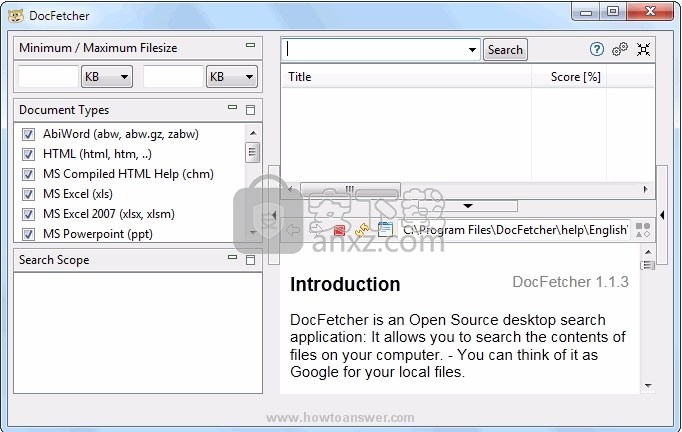
Task: Uncheck MS Excel 2007 (xlsx, xlsm)
Action: (28, 214)
